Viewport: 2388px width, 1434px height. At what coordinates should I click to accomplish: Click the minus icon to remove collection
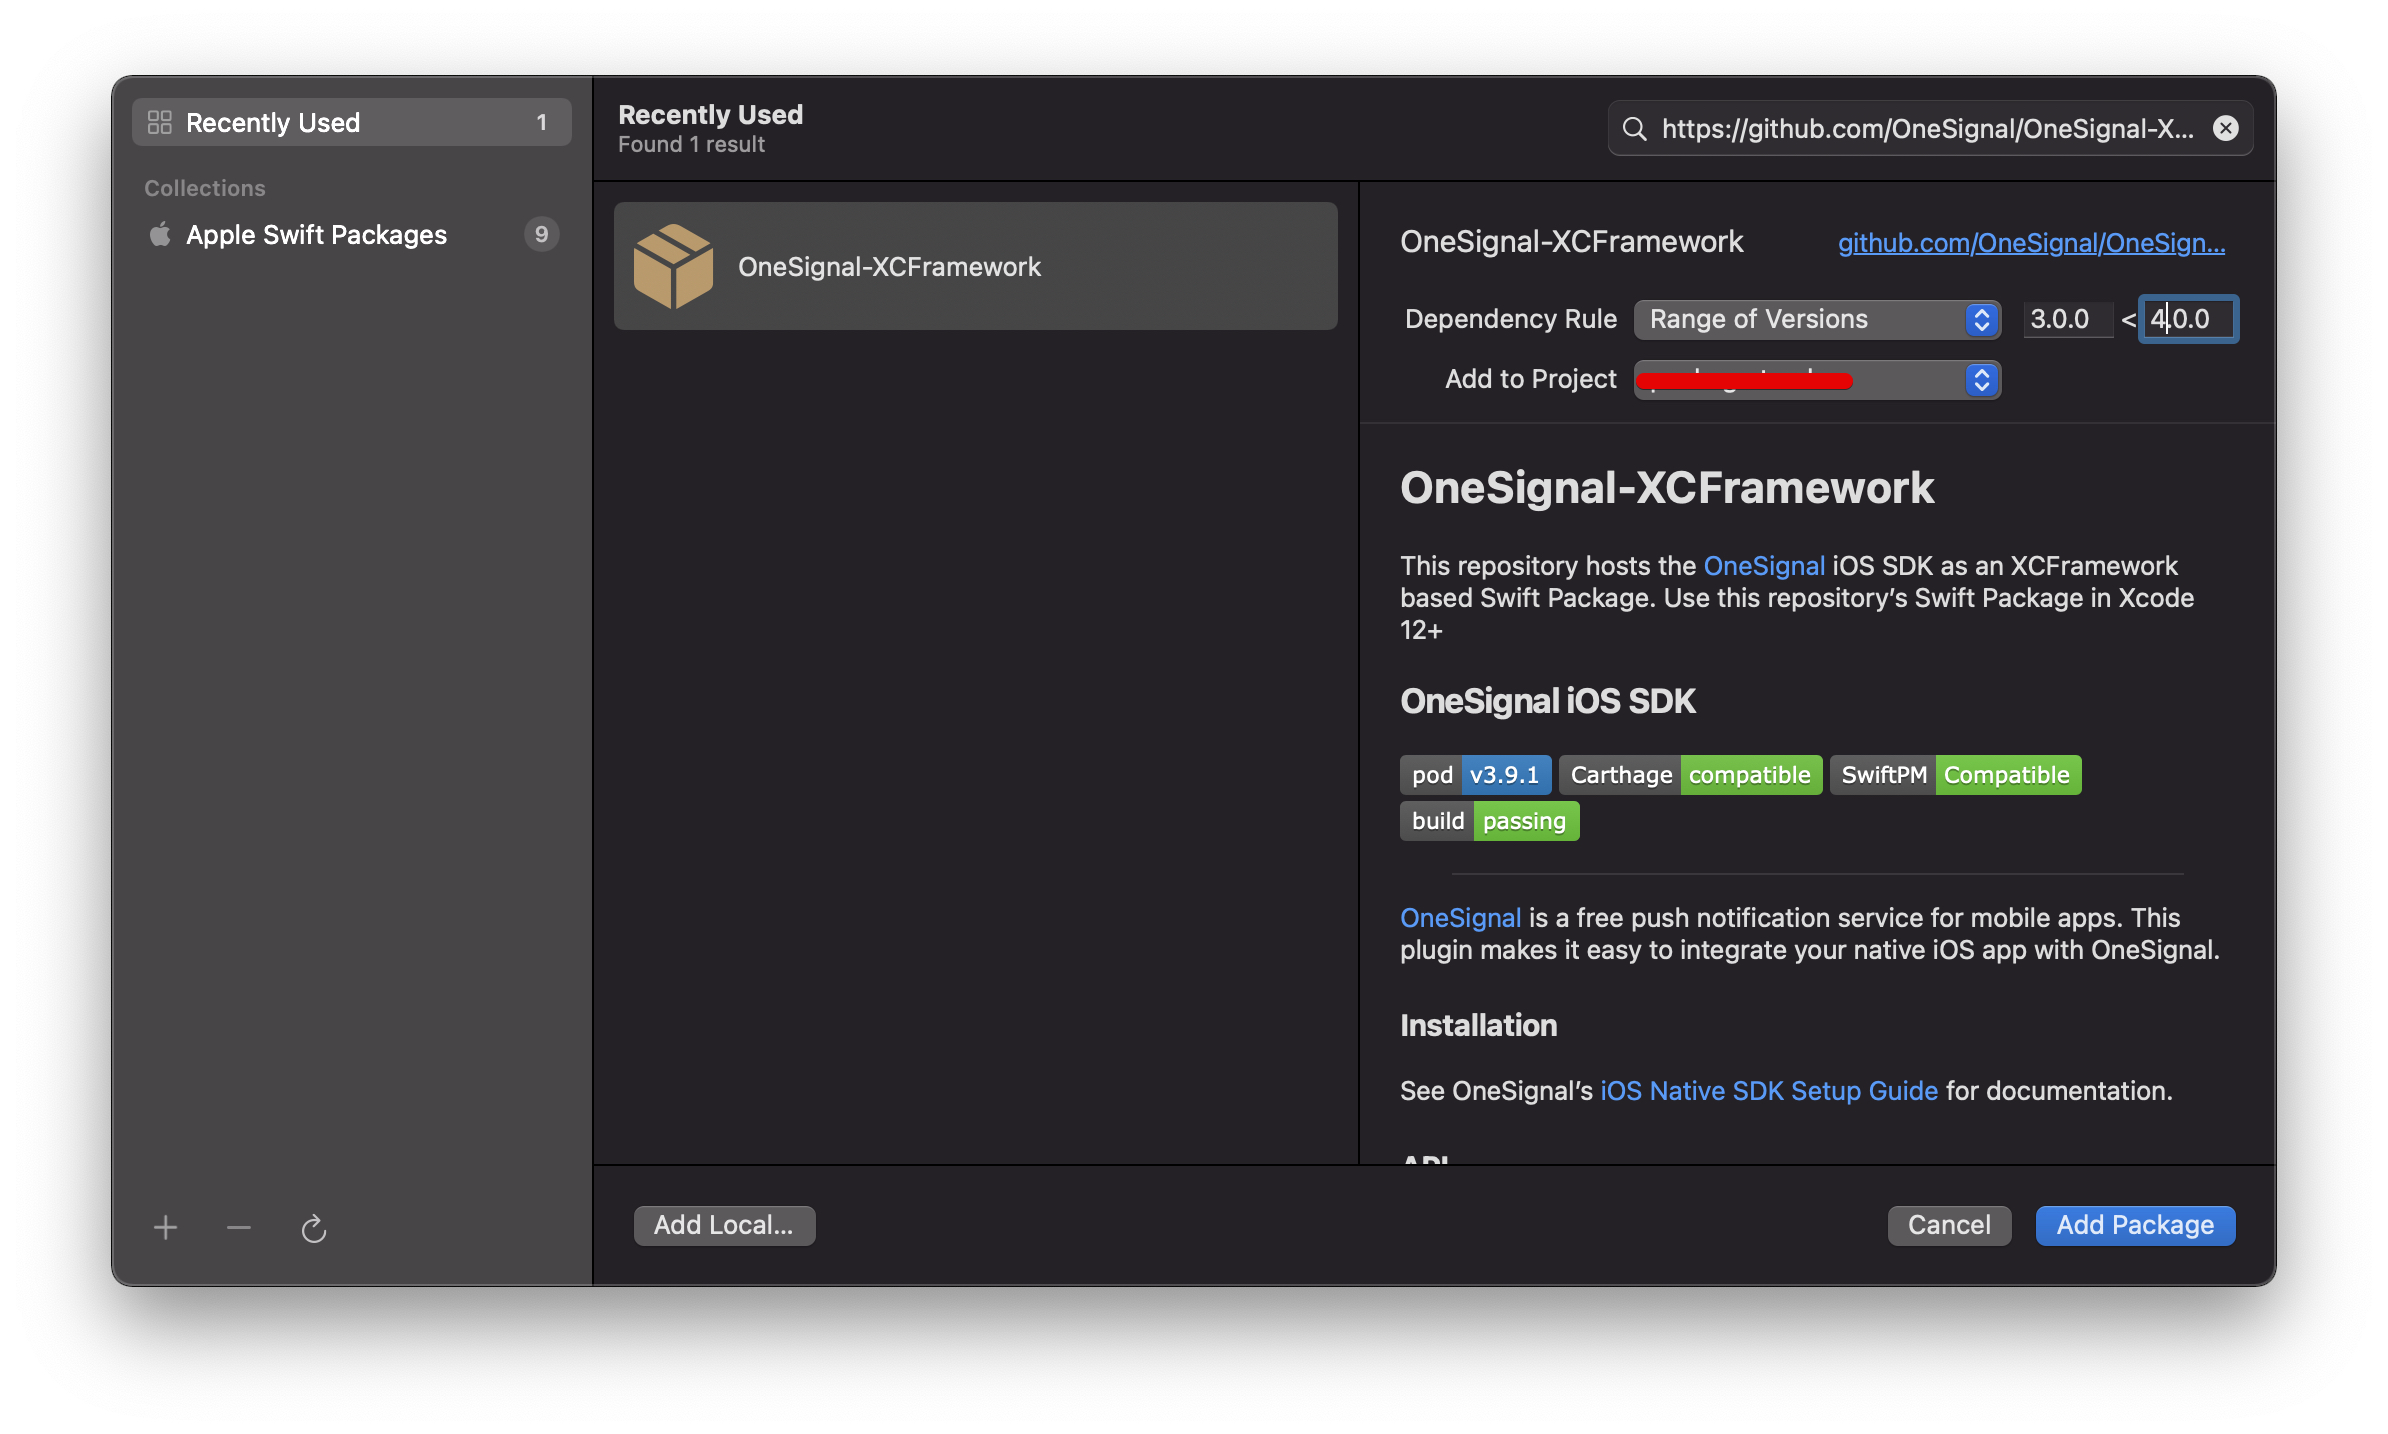(x=239, y=1227)
